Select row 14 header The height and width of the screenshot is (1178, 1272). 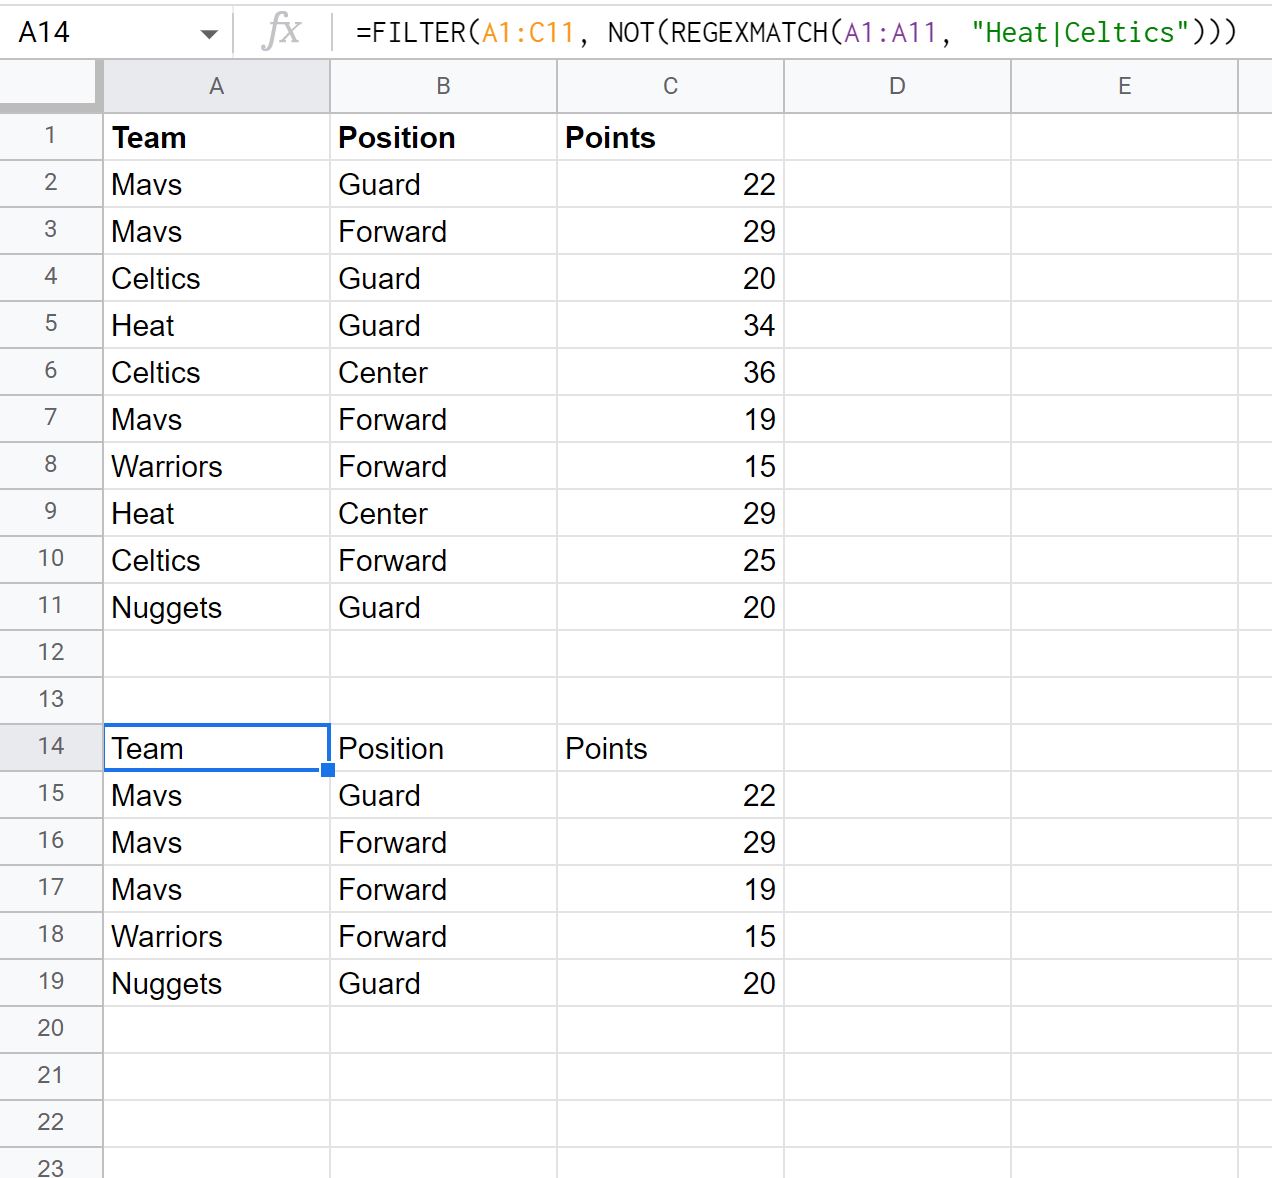(50, 746)
